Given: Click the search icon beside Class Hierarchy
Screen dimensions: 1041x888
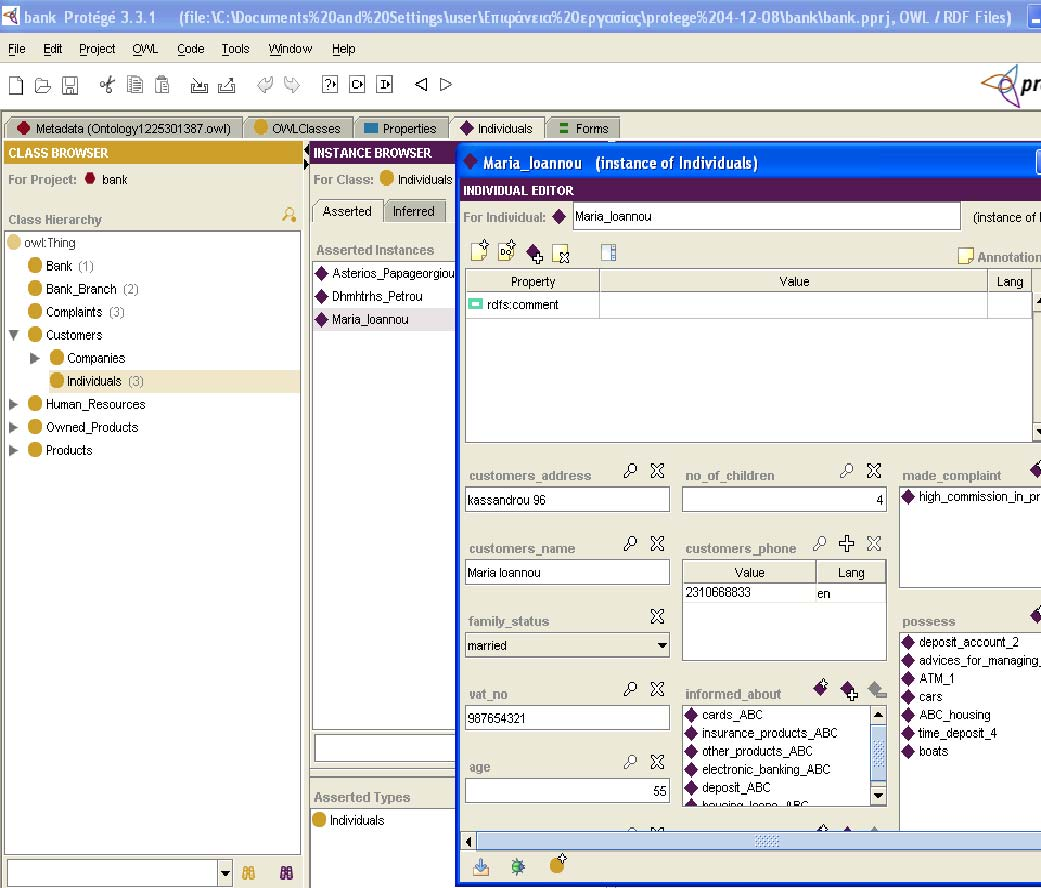Looking at the screenshot, I should tap(289, 214).
